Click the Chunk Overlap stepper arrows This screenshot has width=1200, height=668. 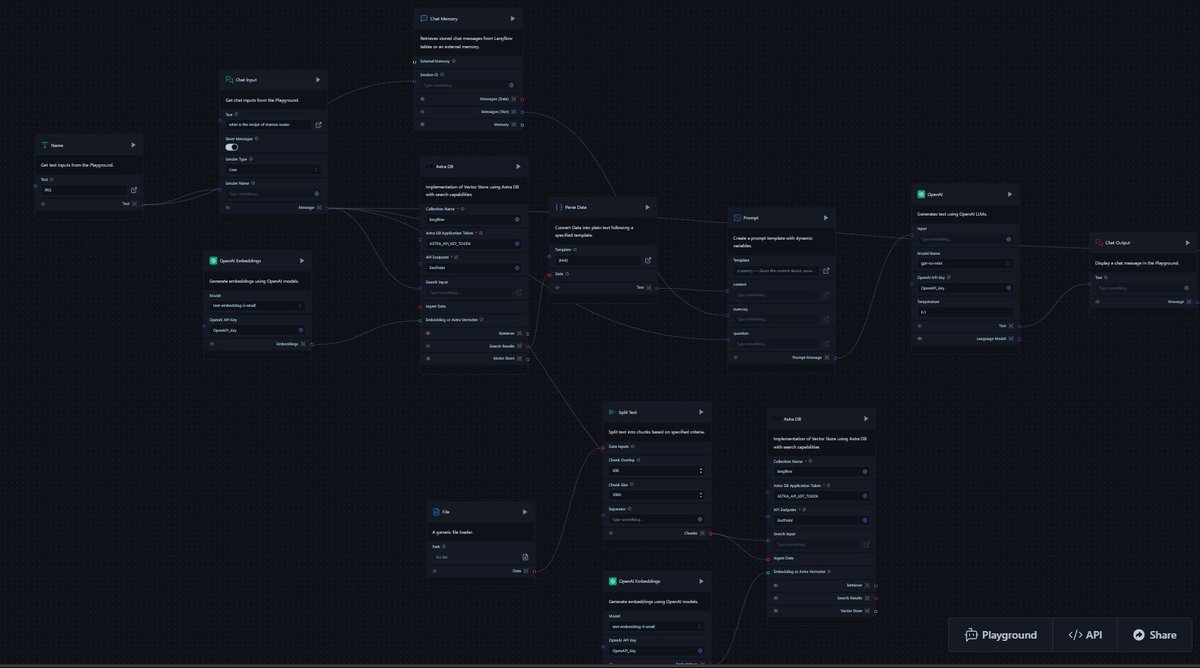pos(700,470)
